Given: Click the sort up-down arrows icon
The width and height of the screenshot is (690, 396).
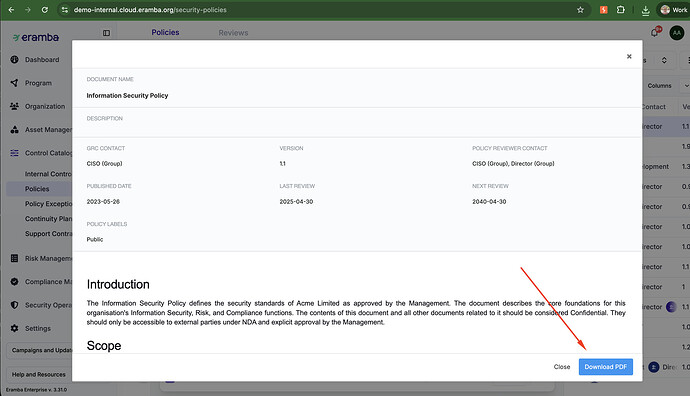Looking at the screenshot, I should coord(664,60).
